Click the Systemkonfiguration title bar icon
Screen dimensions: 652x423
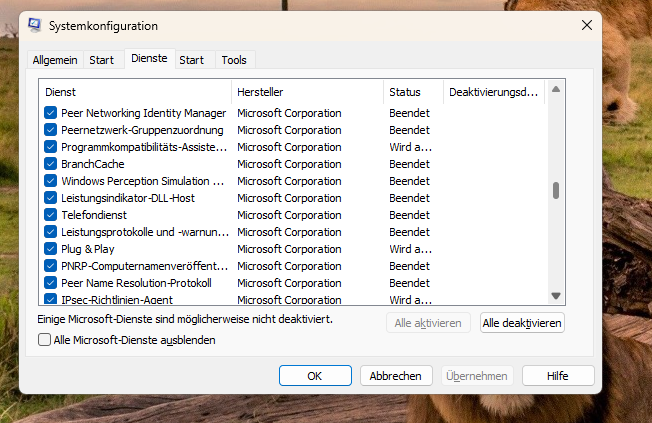coord(35,25)
